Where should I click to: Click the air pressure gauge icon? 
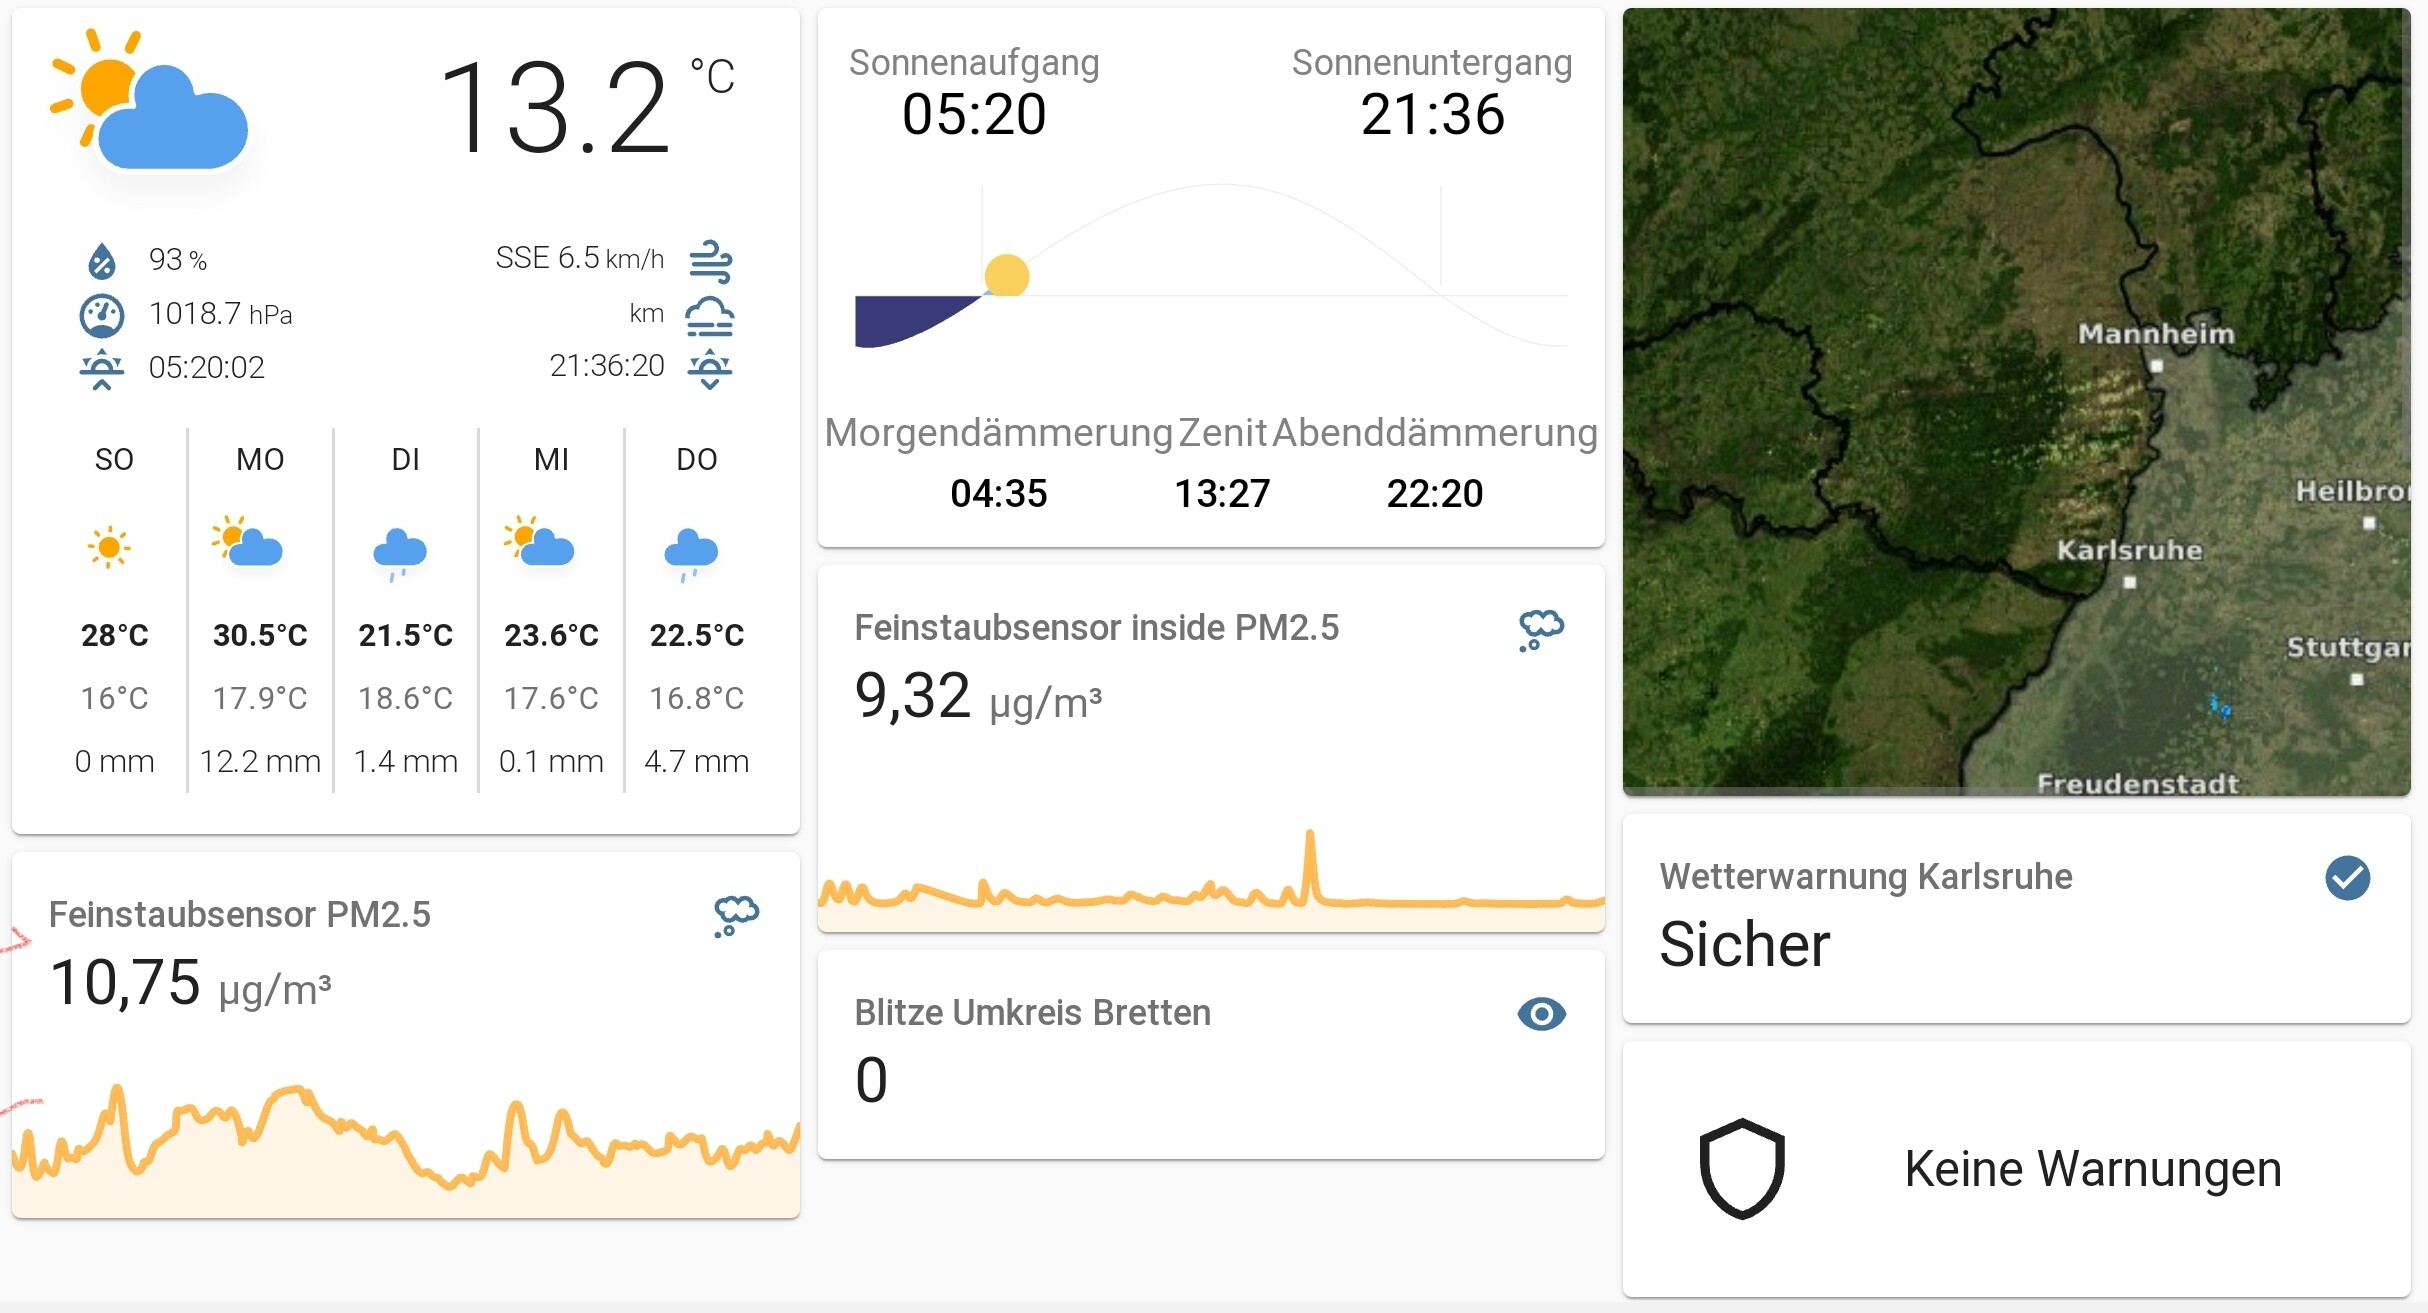101,315
